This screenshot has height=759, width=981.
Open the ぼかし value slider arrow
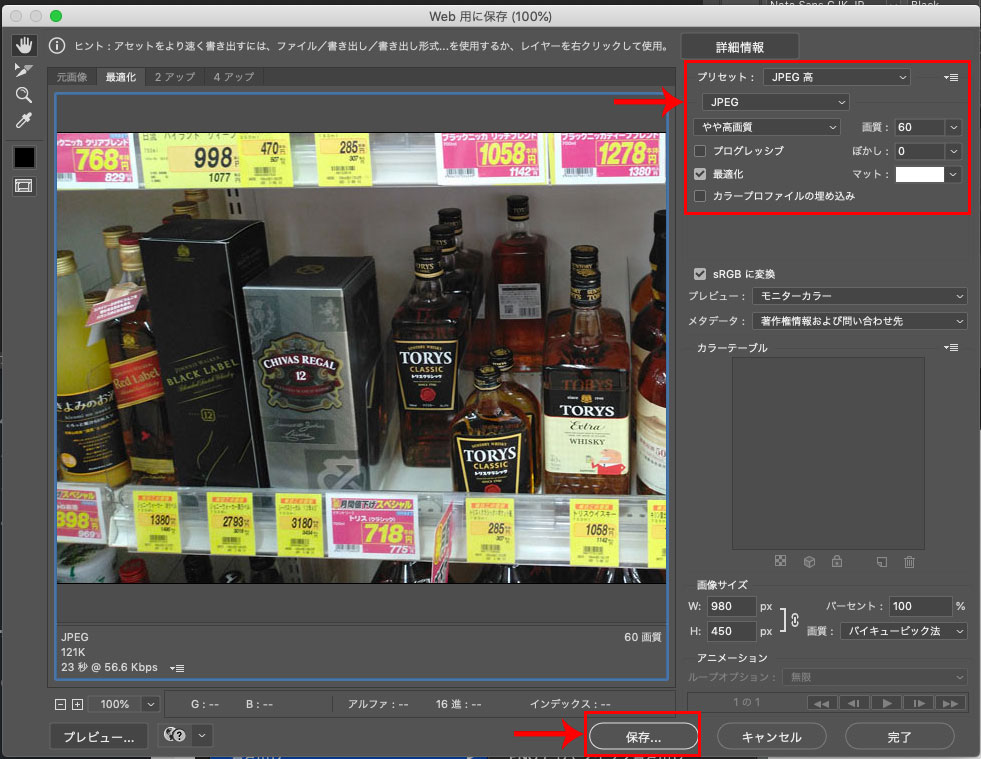click(953, 151)
